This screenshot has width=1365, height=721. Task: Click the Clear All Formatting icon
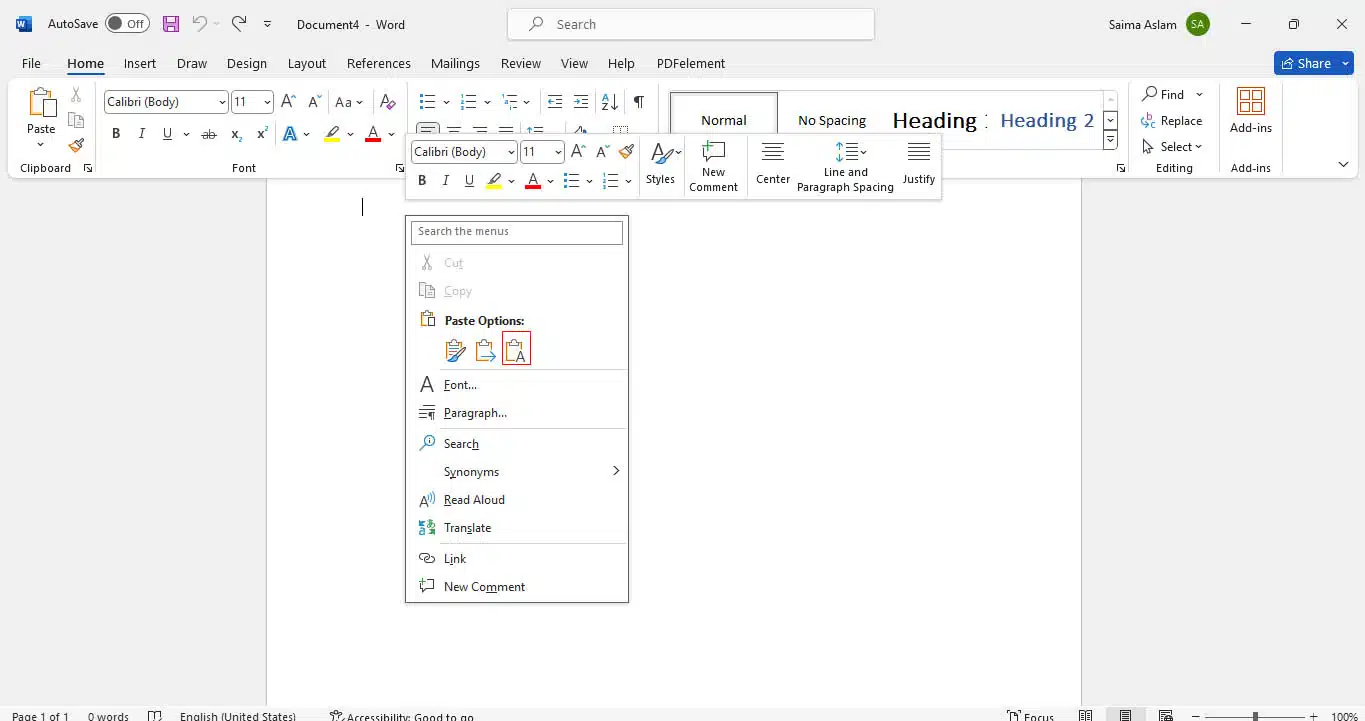coord(387,101)
